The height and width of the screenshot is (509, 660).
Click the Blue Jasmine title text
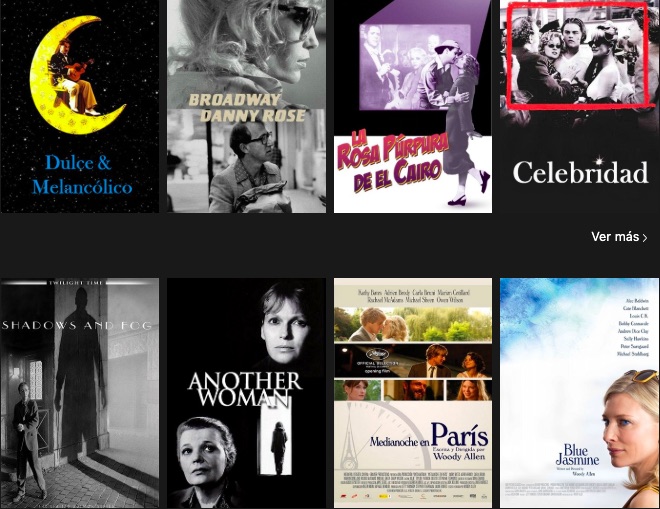pos(577,454)
